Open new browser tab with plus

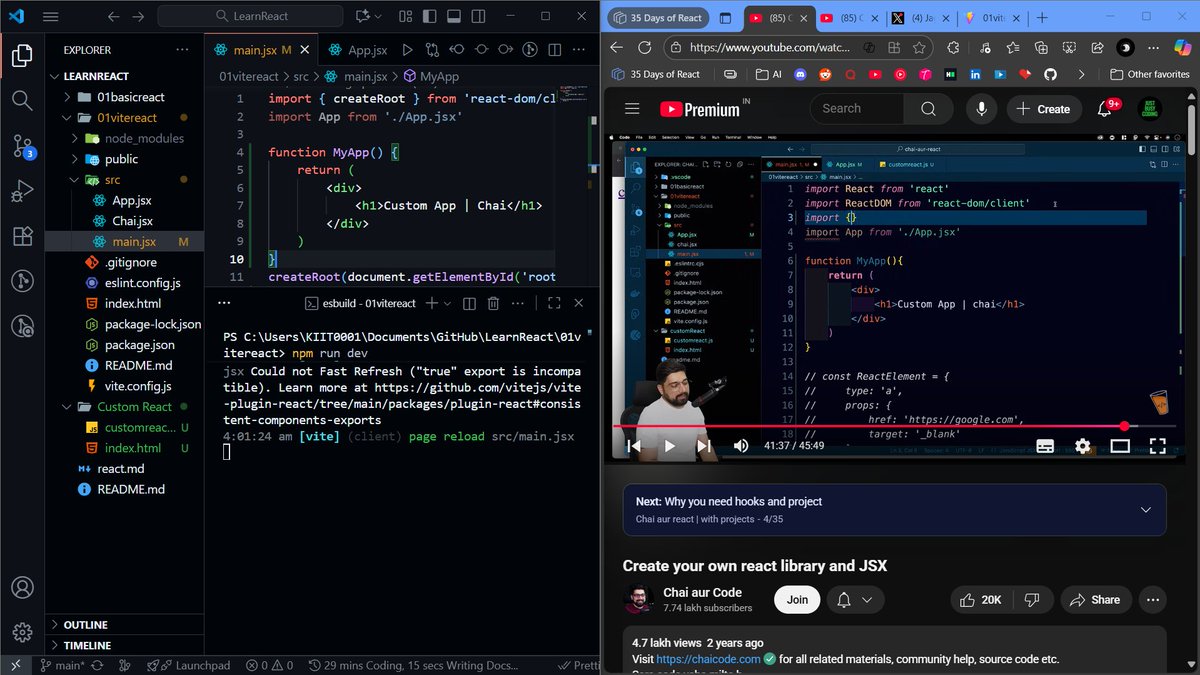tap(1042, 18)
